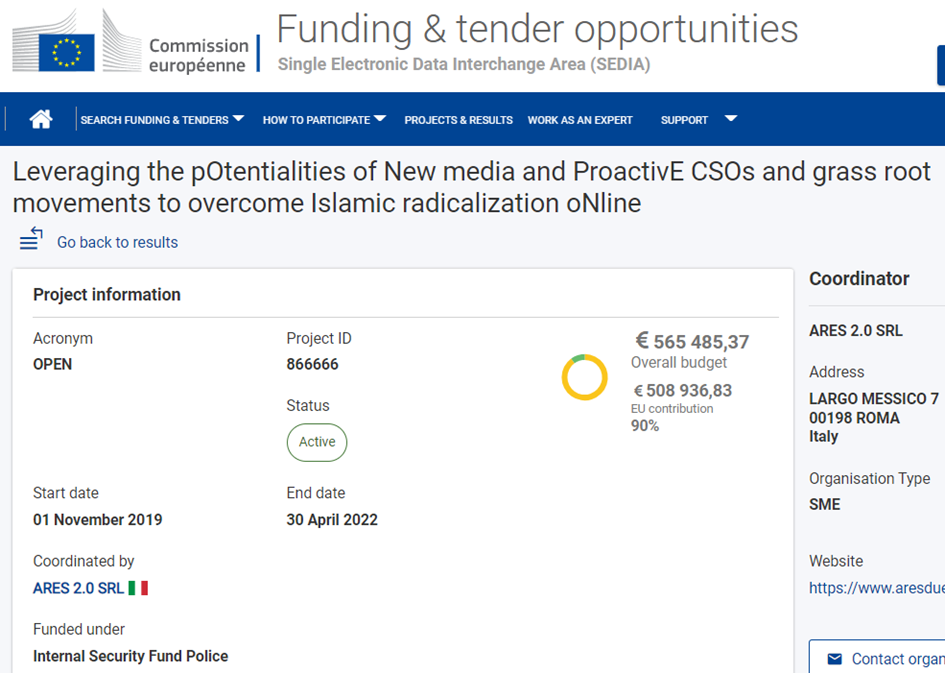Viewport: 945px width, 673px height.
Task: Click the Contact organisation button
Action: (x=880, y=658)
